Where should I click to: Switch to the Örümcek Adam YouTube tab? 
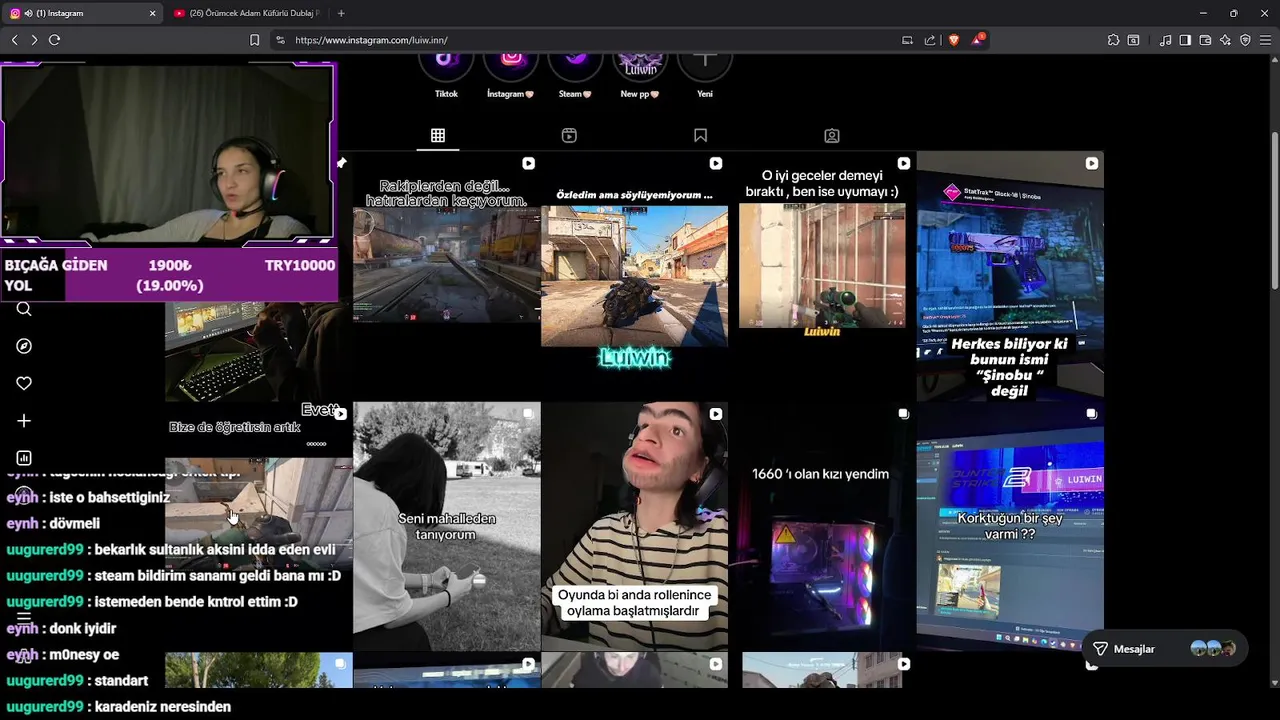(247, 13)
